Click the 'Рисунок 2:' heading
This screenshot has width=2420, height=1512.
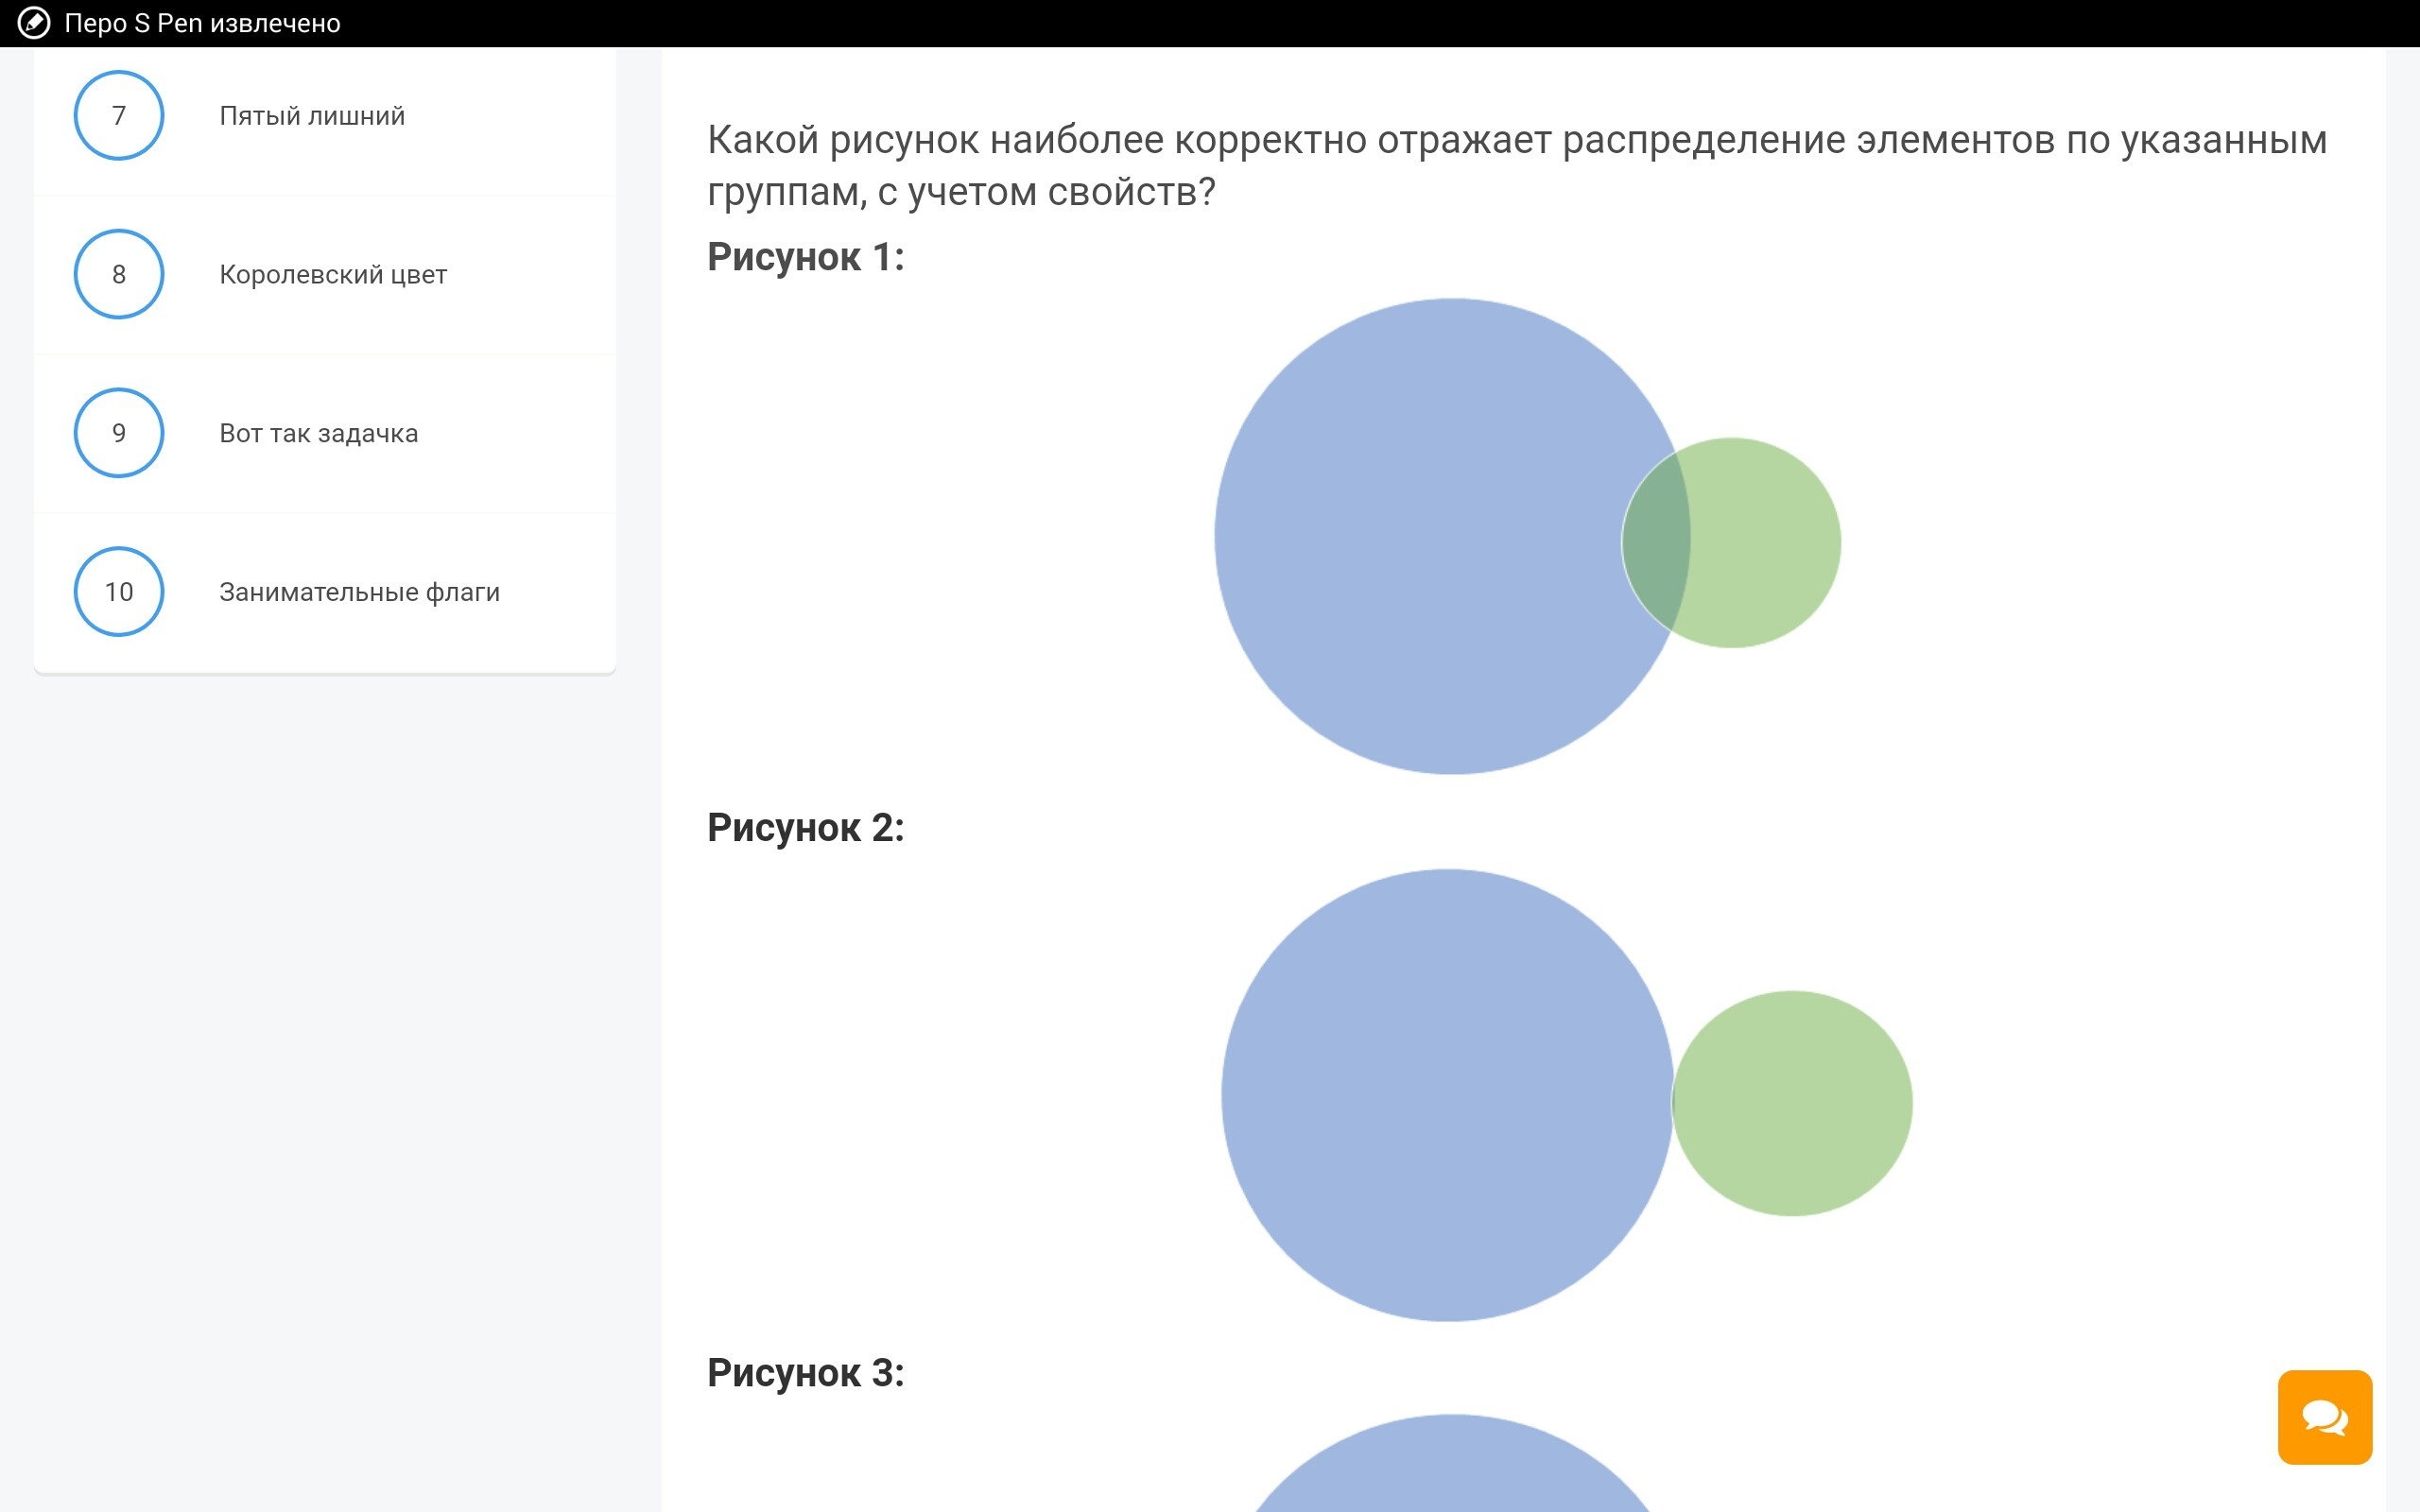tap(805, 828)
